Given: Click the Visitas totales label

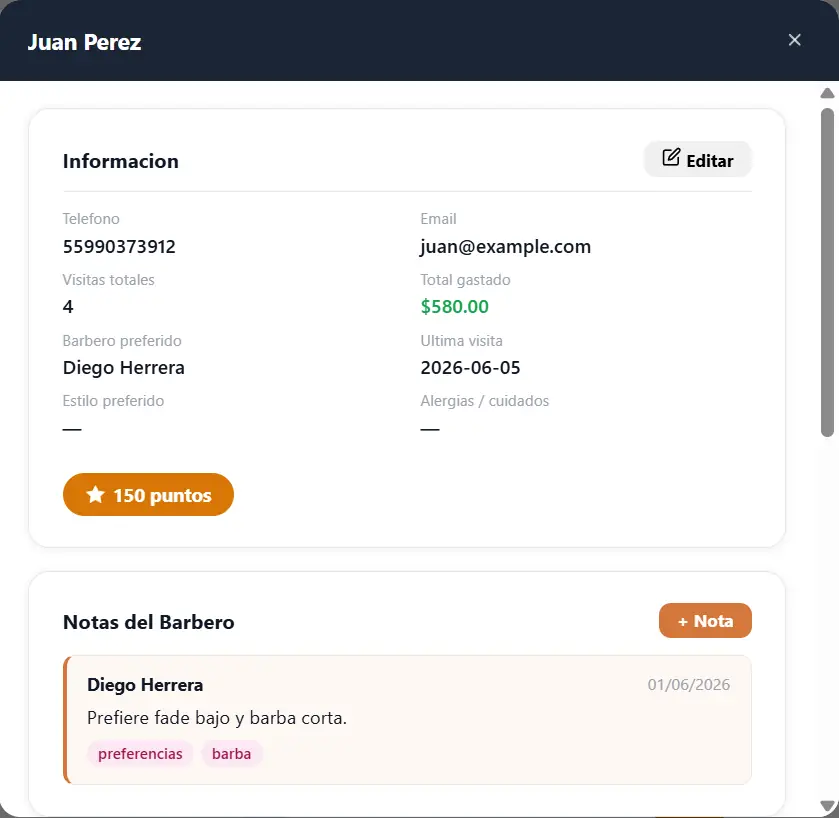Looking at the screenshot, I should coord(109,280).
